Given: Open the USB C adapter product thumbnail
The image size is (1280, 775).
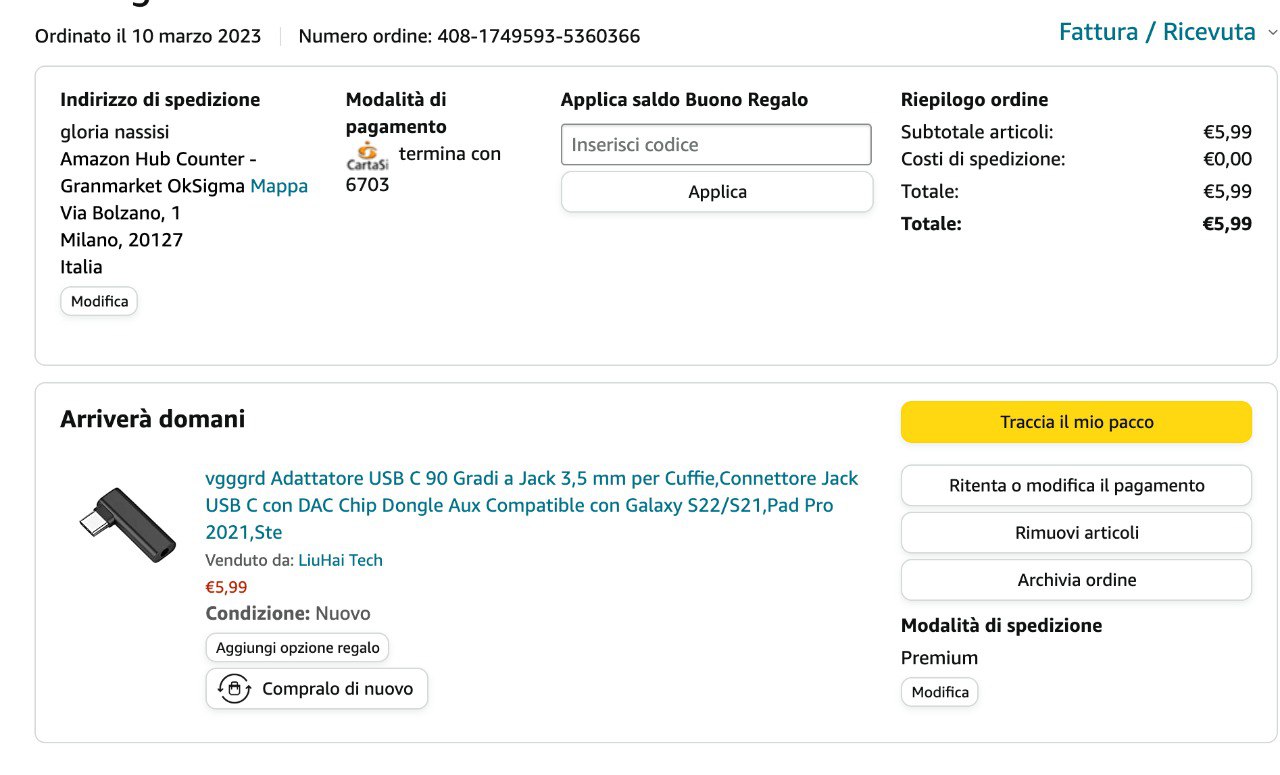Looking at the screenshot, I should [114, 524].
